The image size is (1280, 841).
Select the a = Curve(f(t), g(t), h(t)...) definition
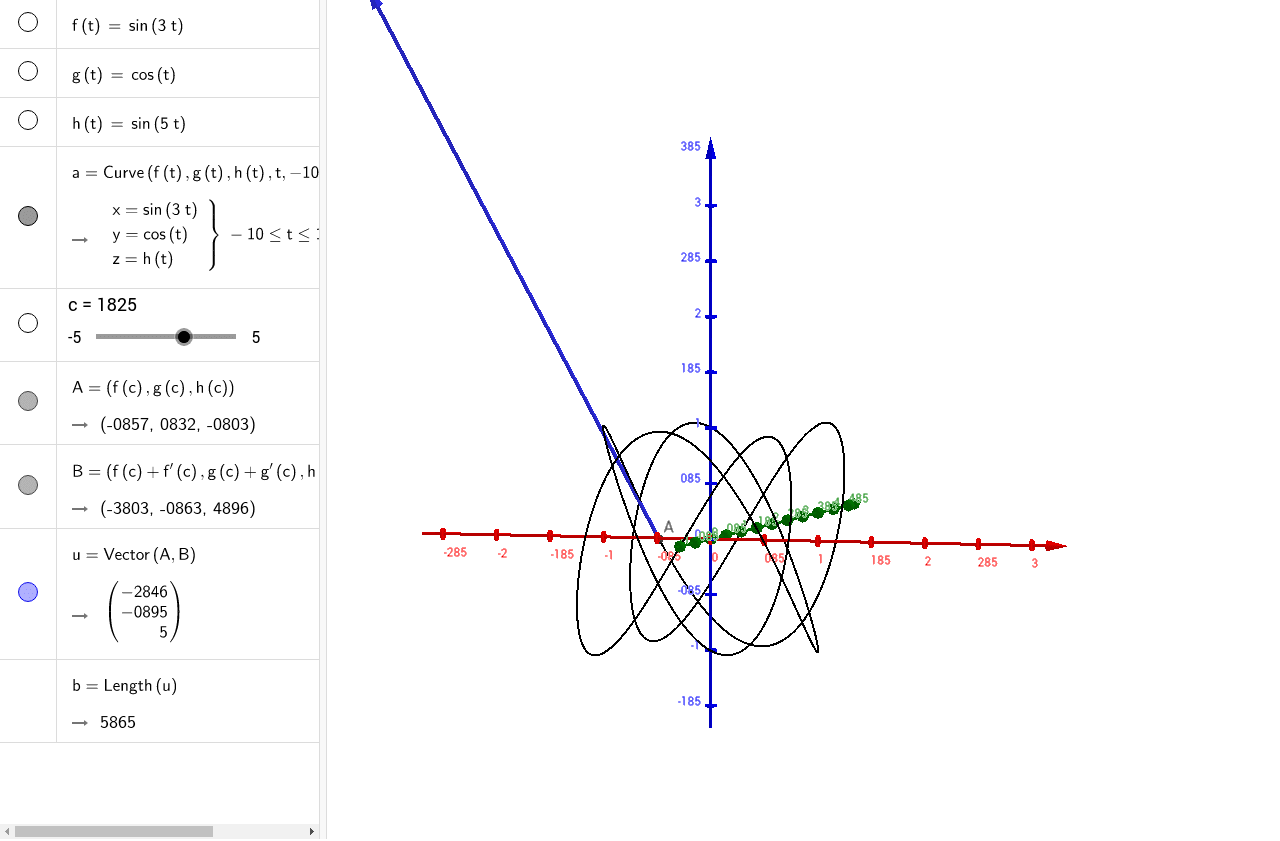click(x=195, y=173)
